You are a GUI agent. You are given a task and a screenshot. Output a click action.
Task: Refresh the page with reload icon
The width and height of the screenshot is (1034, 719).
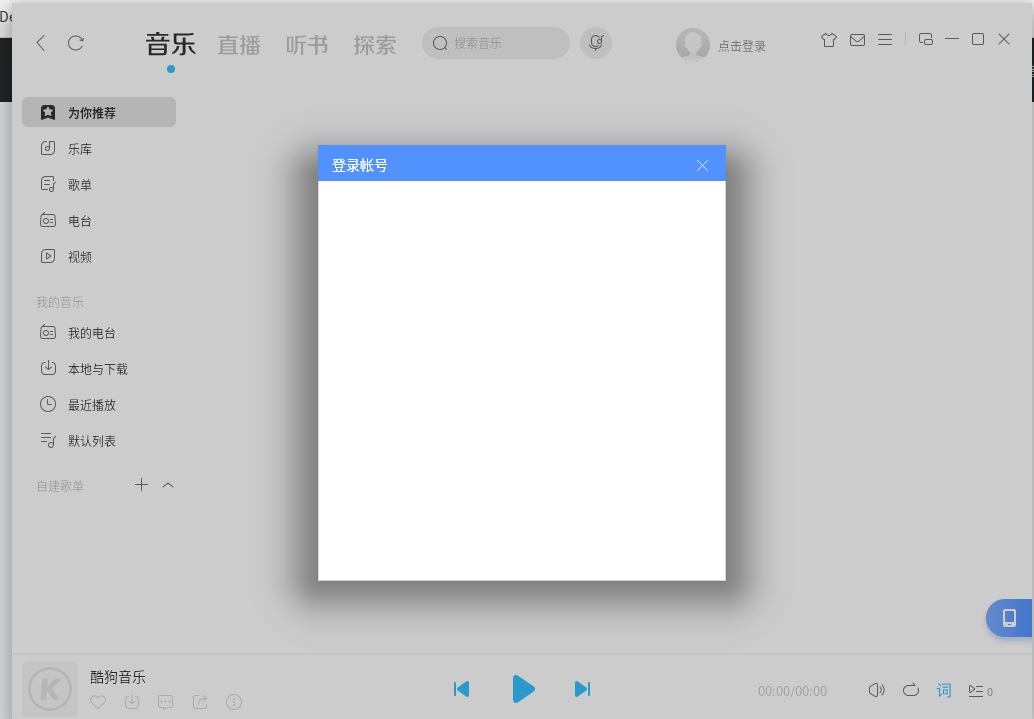click(76, 43)
